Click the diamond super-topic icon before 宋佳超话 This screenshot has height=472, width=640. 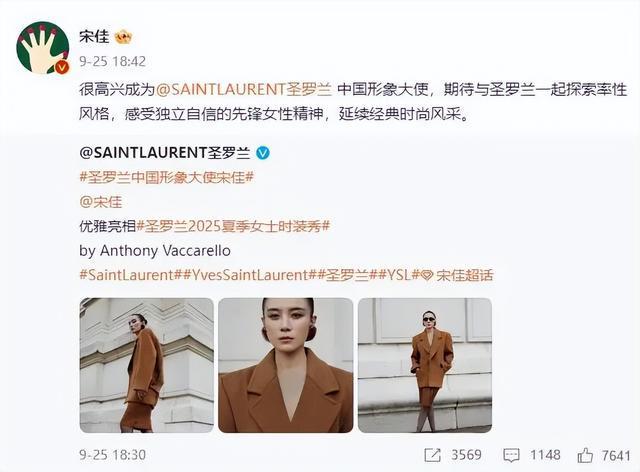click(x=427, y=276)
